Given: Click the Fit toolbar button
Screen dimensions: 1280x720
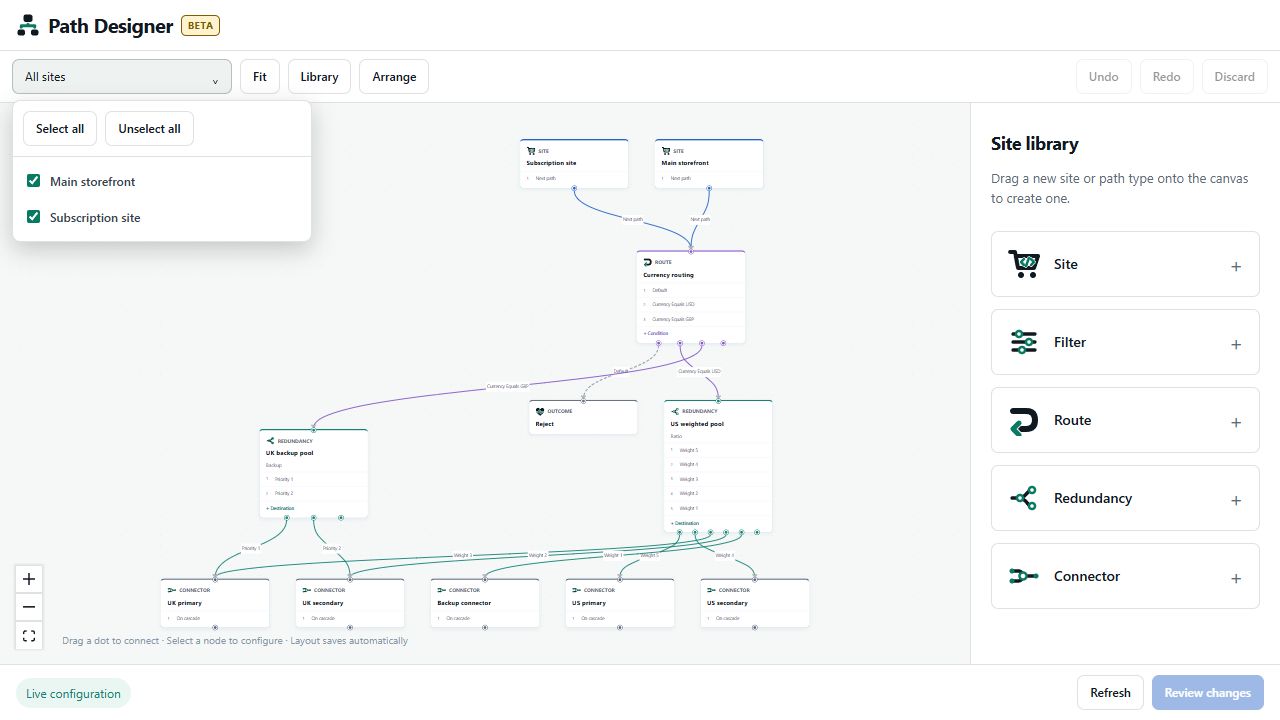Looking at the screenshot, I should tap(260, 77).
